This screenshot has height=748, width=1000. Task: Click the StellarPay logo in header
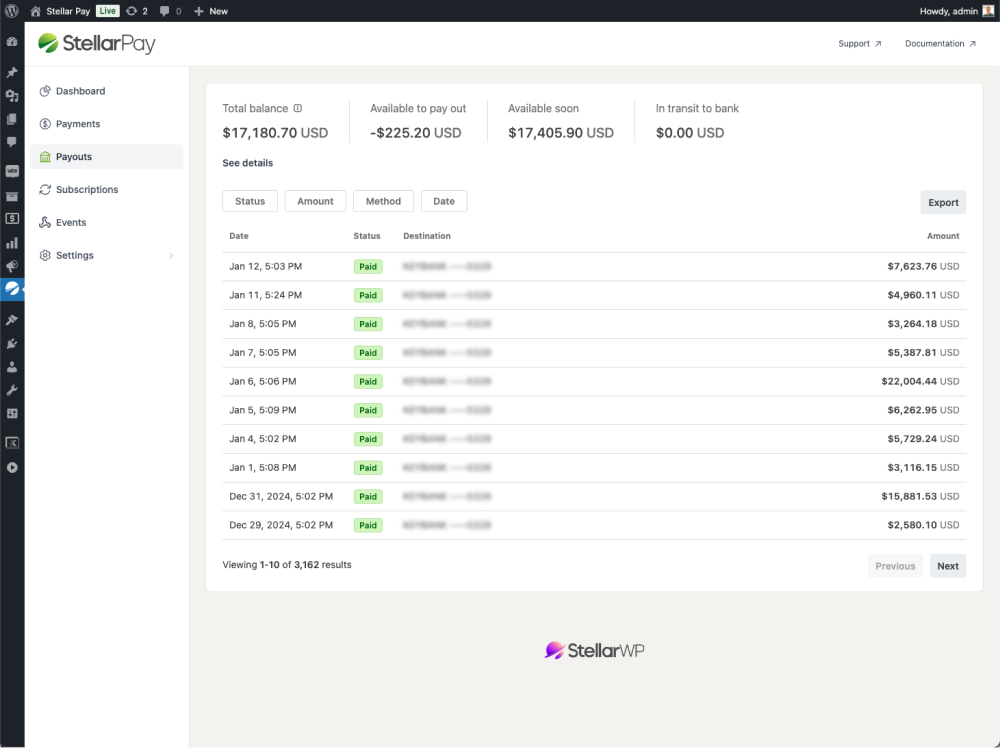(97, 44)
